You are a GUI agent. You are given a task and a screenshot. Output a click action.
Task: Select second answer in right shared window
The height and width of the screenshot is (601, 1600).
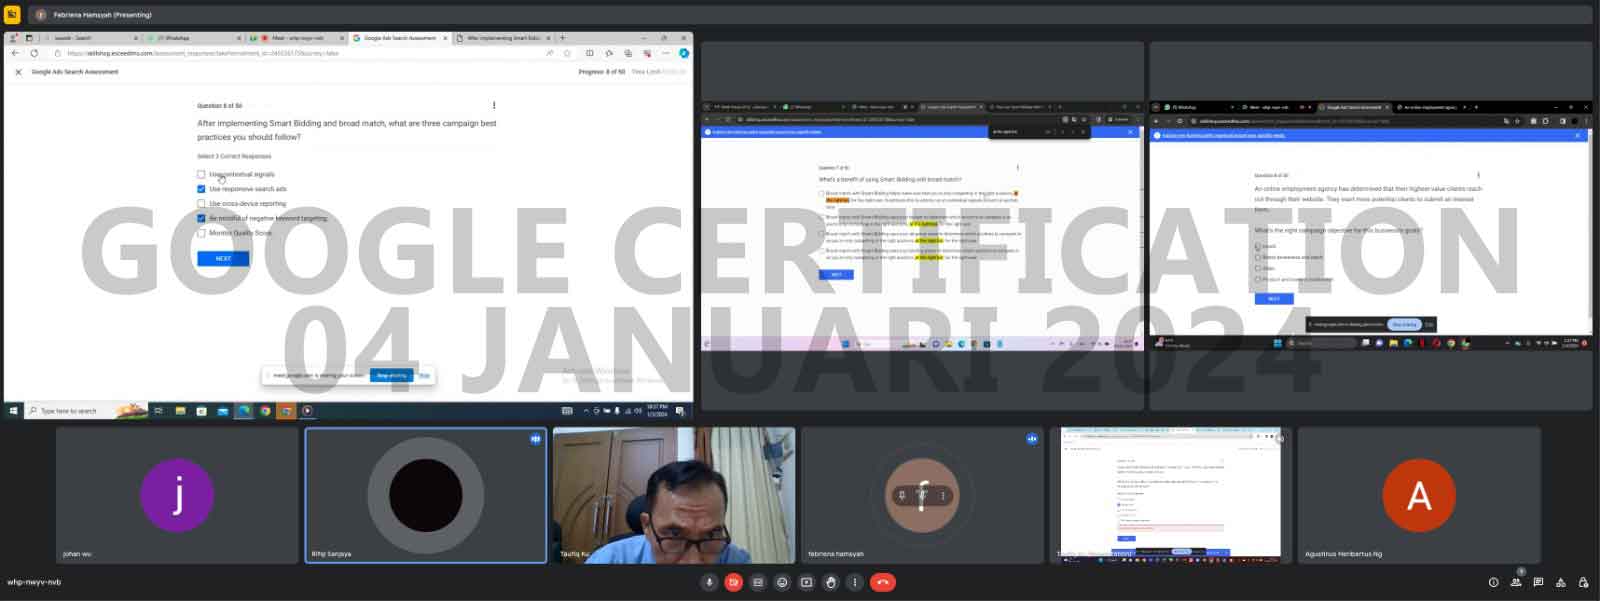tap(1258, 257)
